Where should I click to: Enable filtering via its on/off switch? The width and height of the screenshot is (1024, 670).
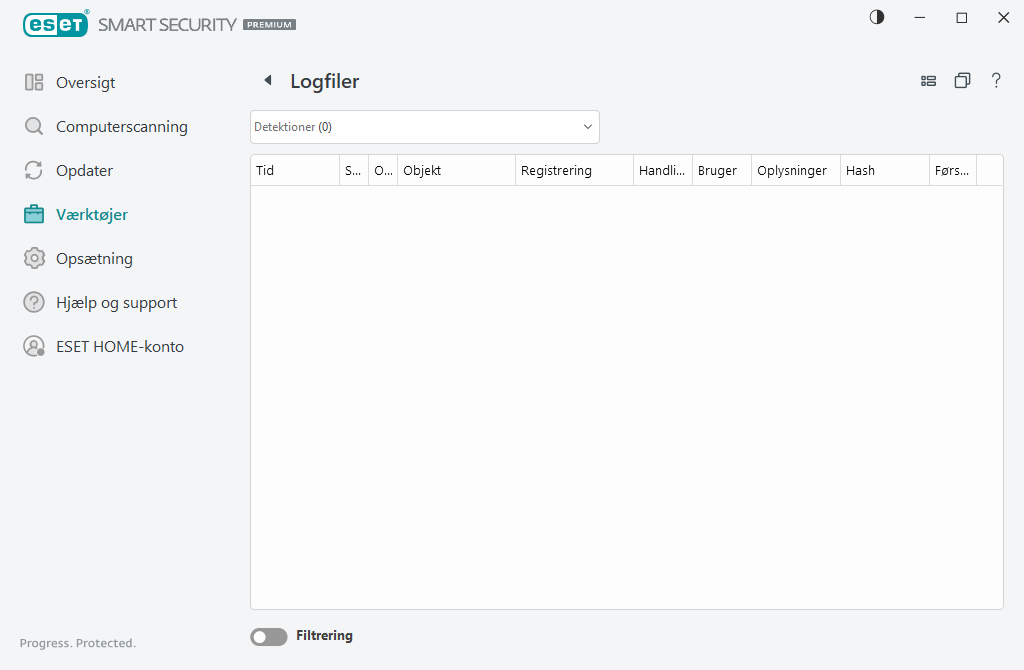(x=268, y=636)
